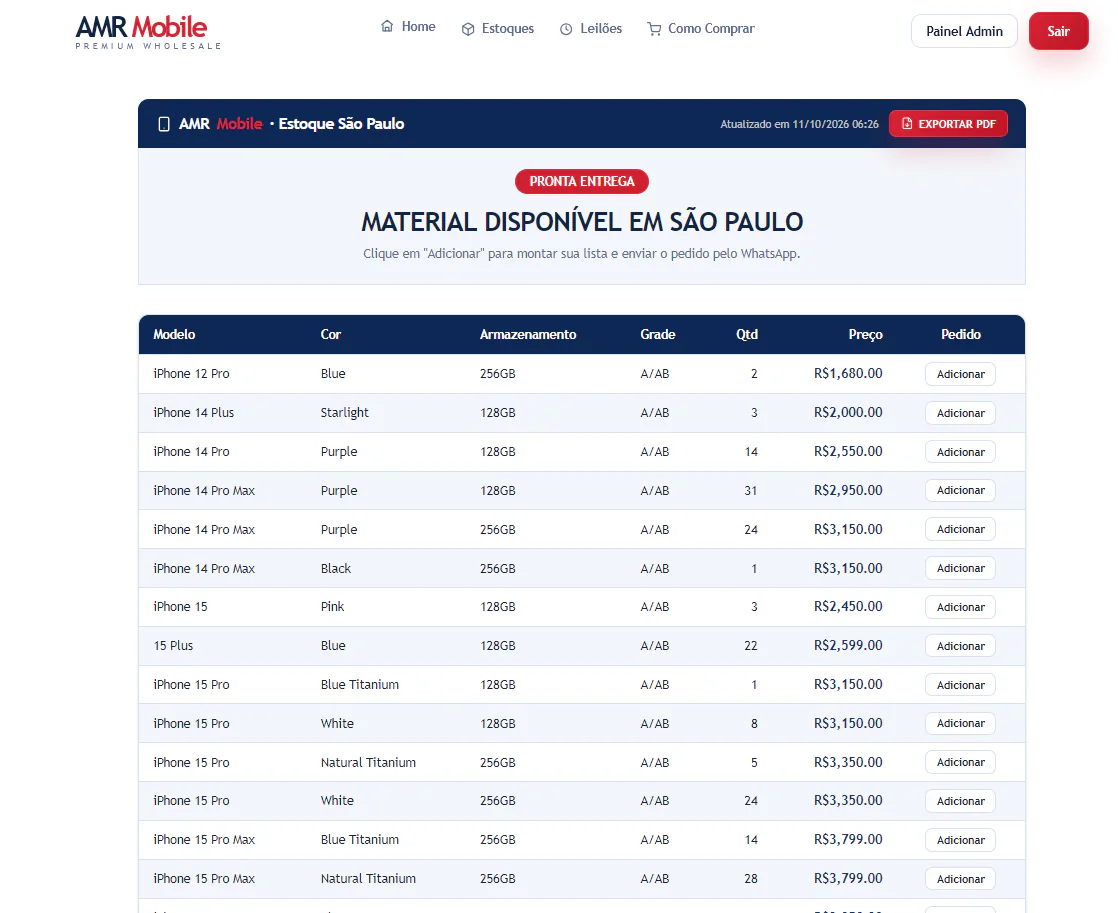Log out with the Sair button
Screen dimensions: 1118x913
coord(1058,31)
